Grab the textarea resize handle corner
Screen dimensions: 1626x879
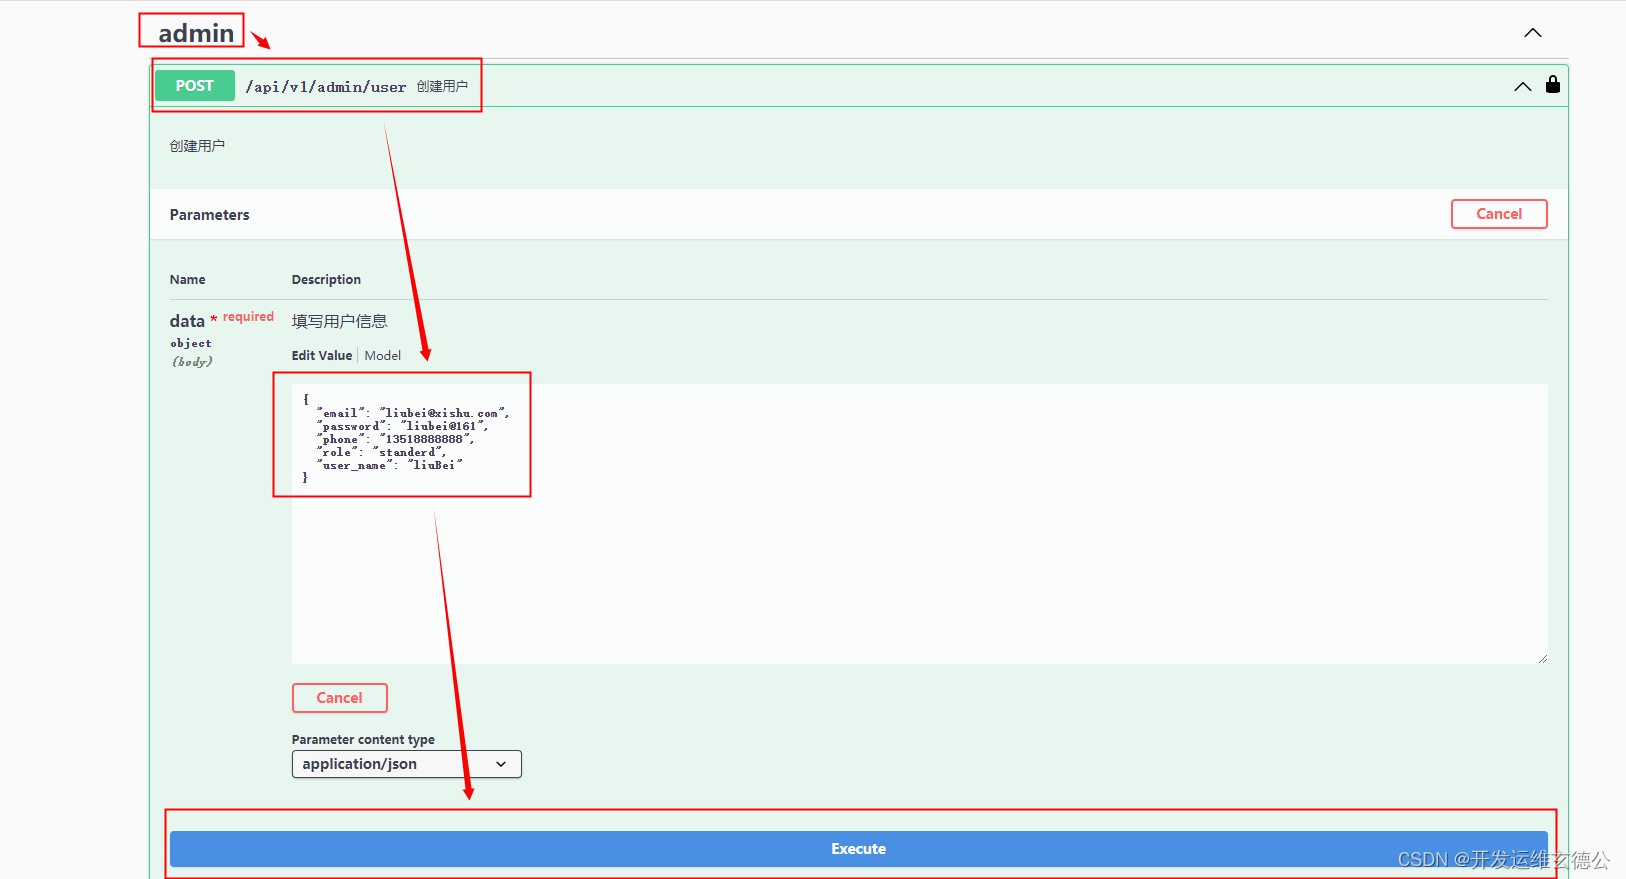coord(1543,658)
